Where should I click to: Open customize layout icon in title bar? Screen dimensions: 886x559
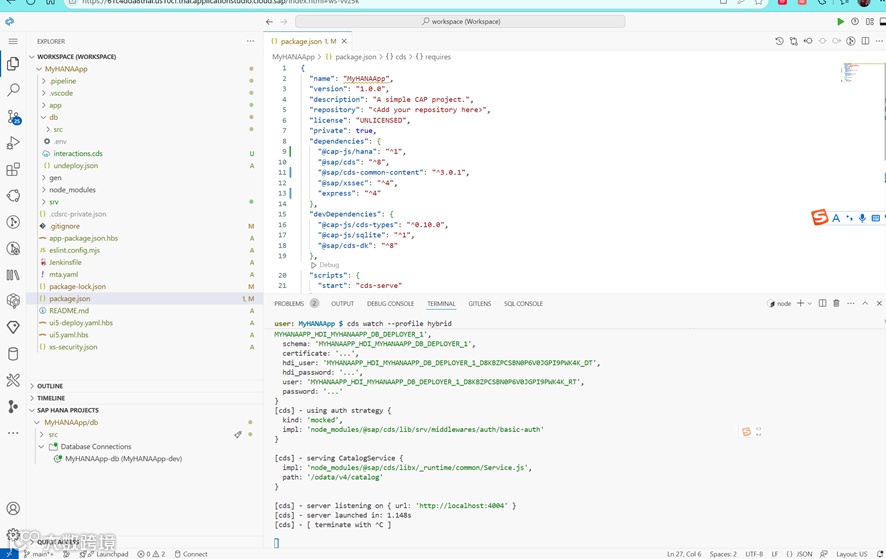coord(870,21)
